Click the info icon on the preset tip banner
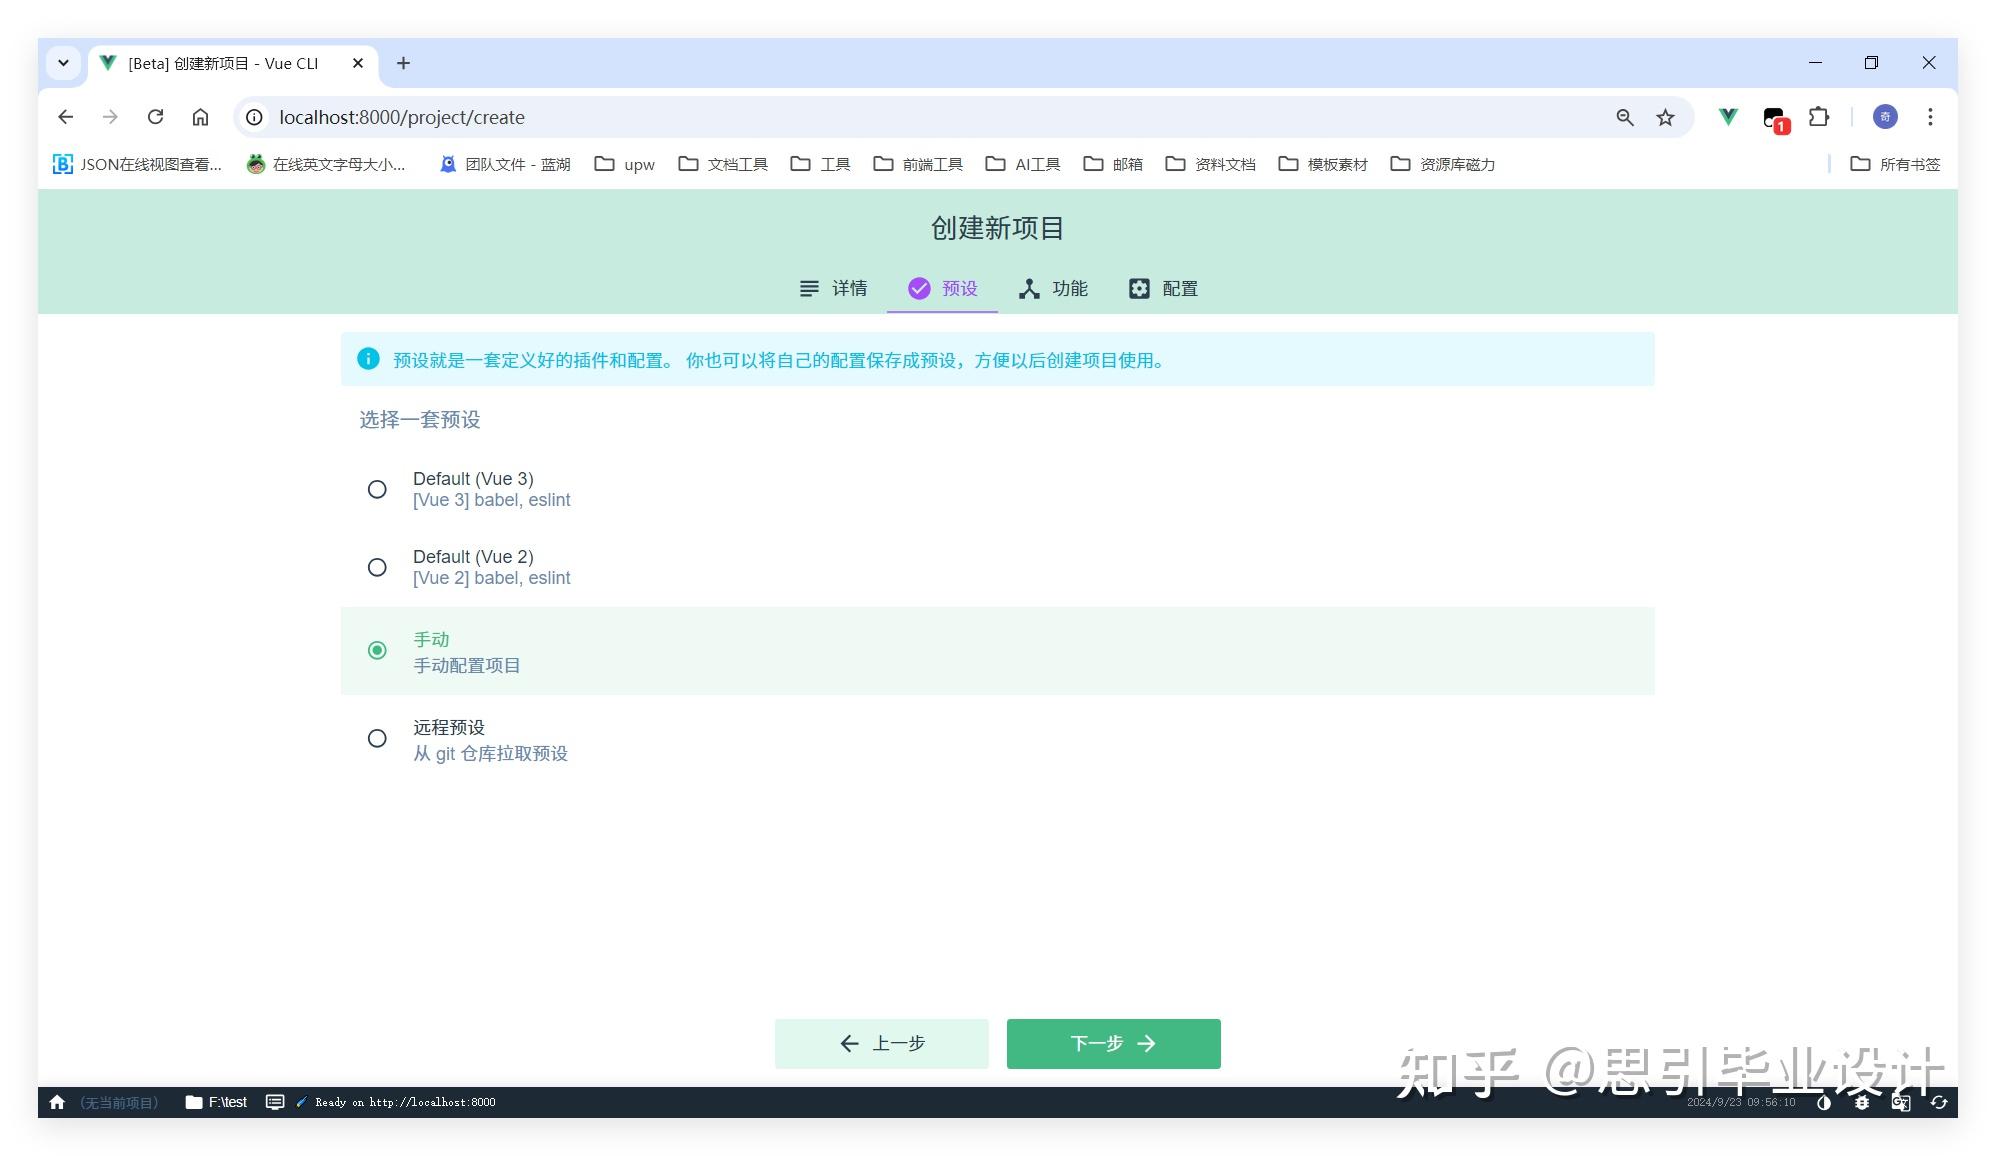The height and width of the screenshot is (1156, 1996). (x=367, y=360)
